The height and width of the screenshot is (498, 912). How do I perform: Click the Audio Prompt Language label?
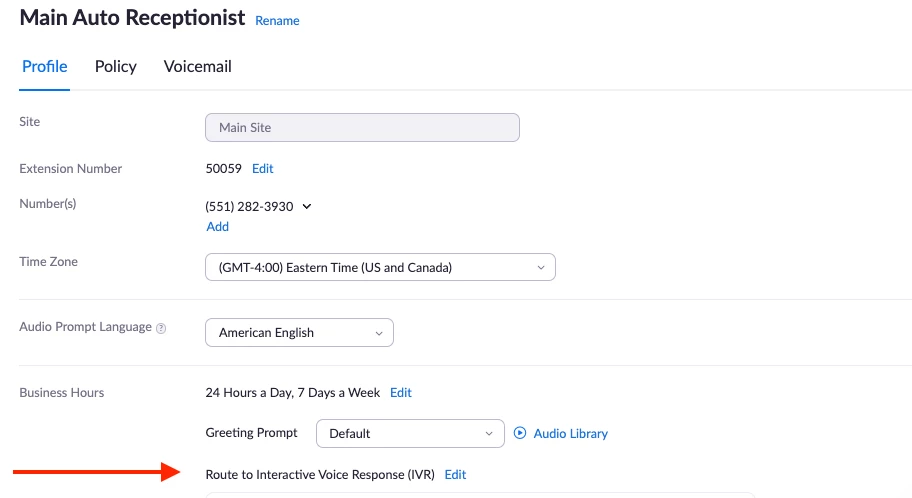tap(85, 327)
